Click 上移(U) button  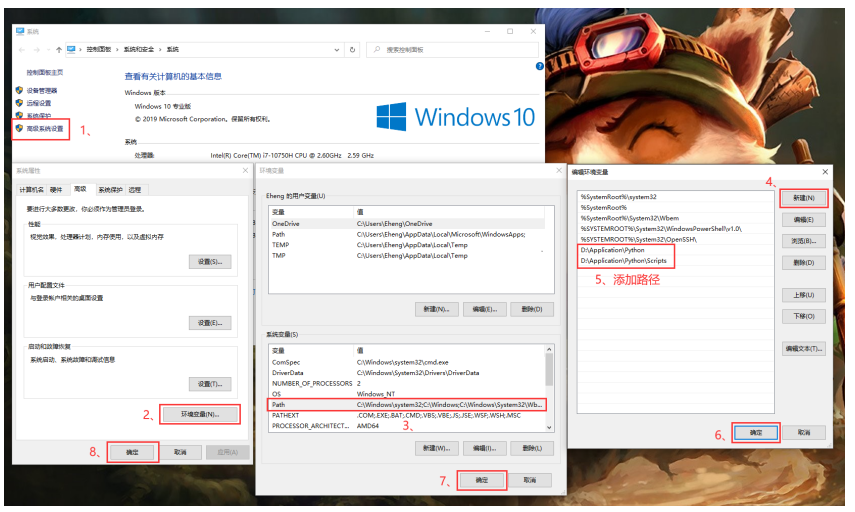coord(804,295)
